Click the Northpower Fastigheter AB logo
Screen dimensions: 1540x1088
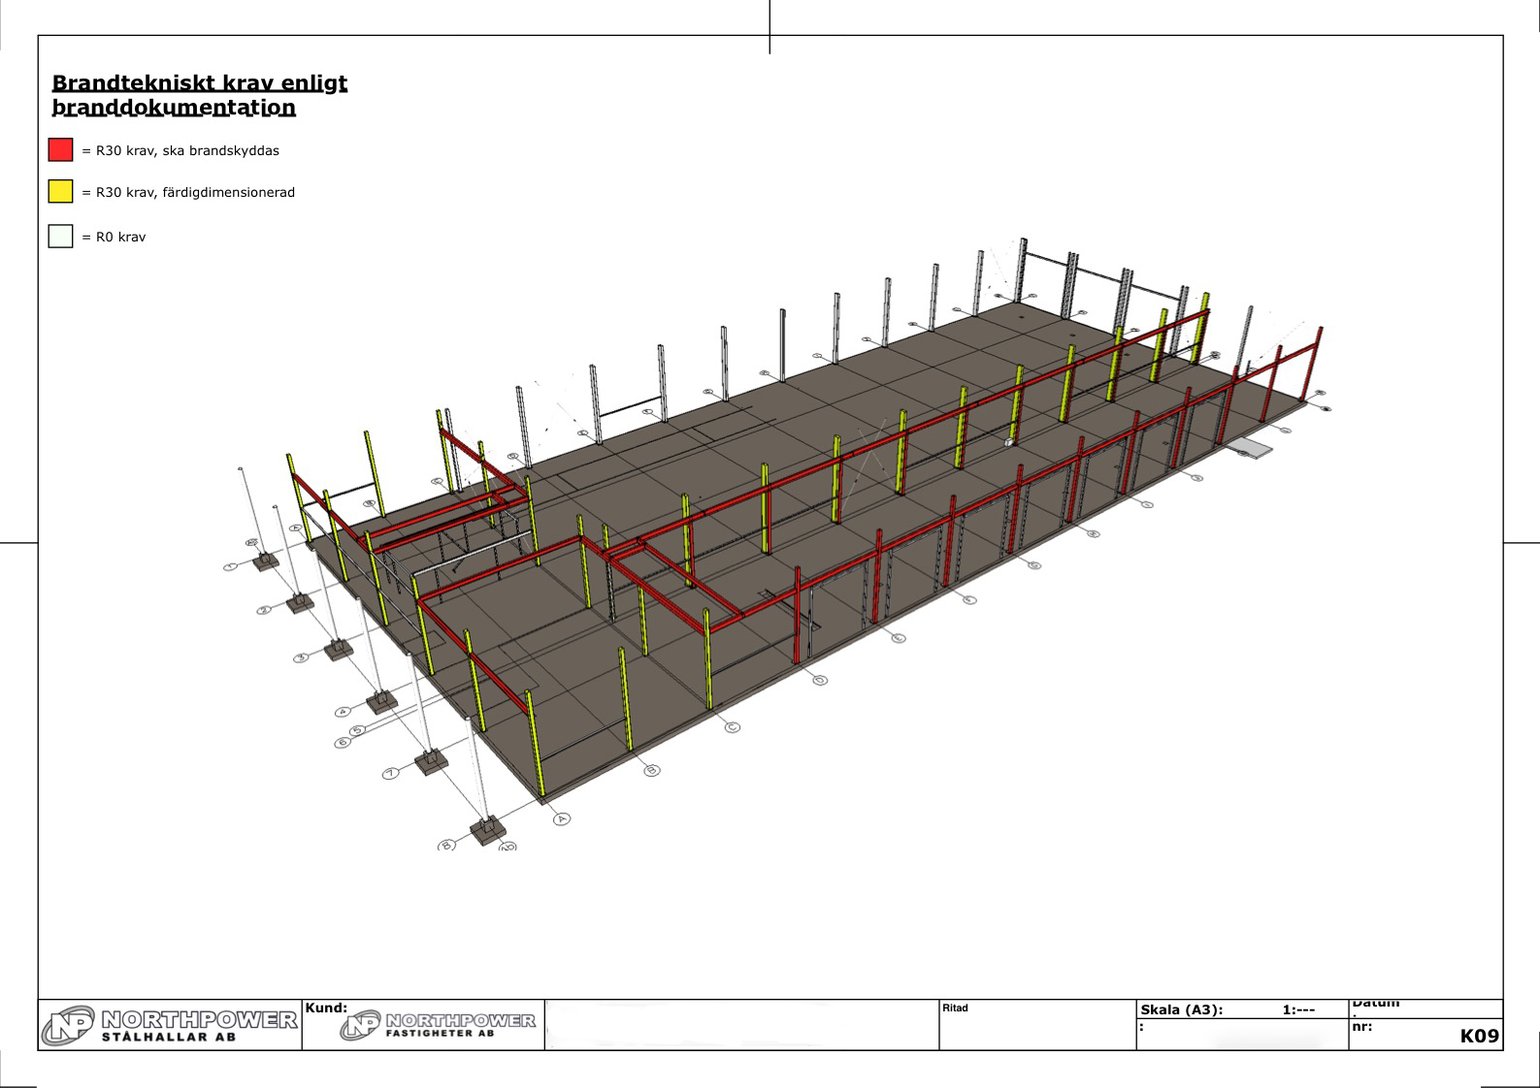[x=438, y=1025]
